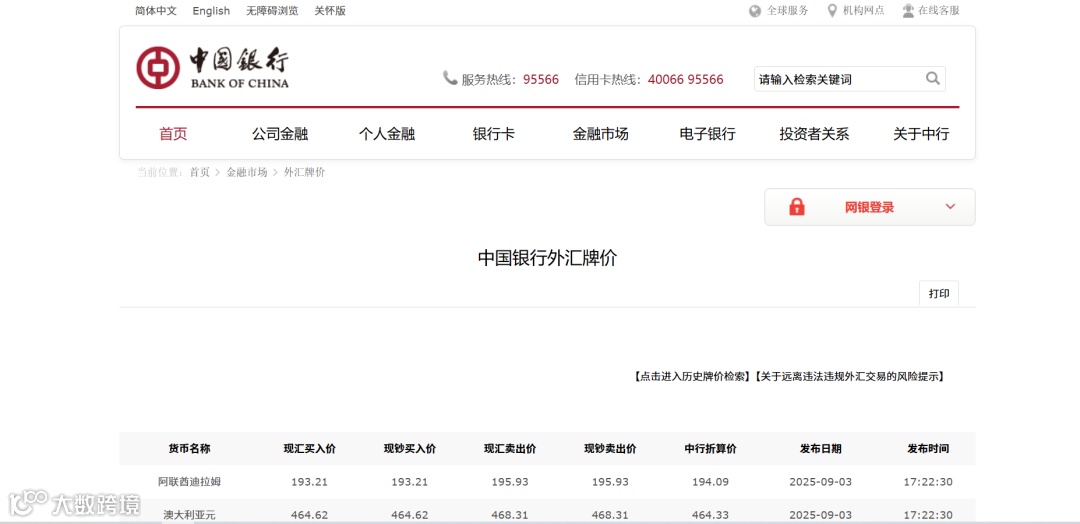Click the person icon for 在线客服

click(x=908, y=10)
